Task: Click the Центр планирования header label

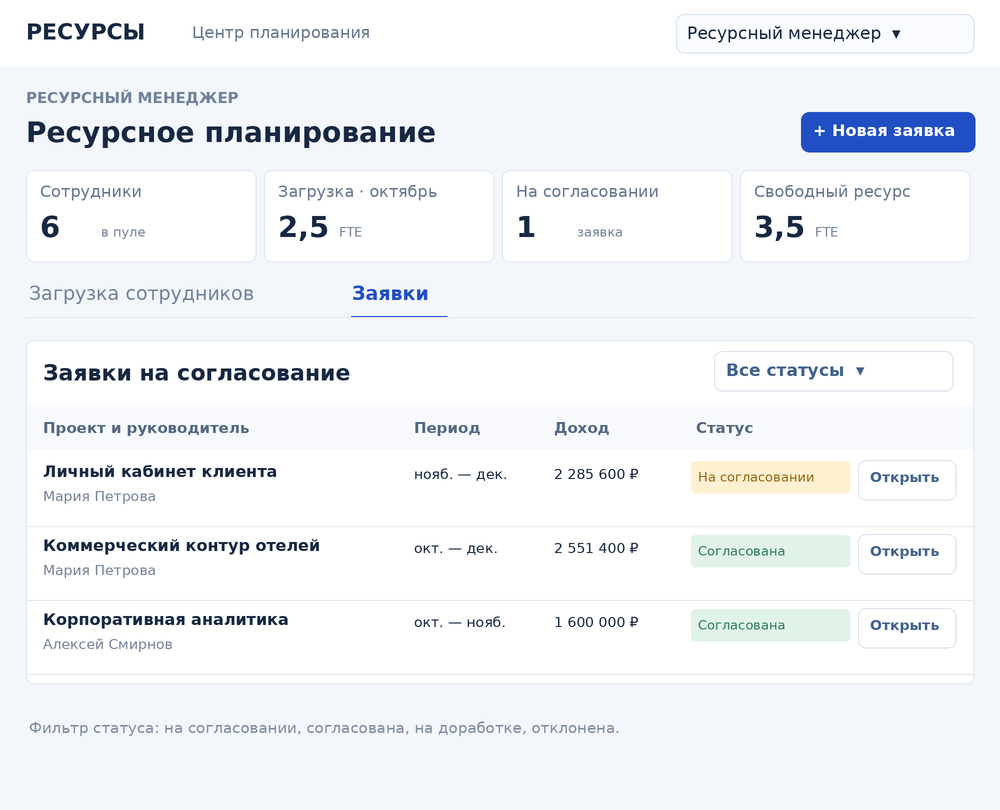Action: (281, 33)
